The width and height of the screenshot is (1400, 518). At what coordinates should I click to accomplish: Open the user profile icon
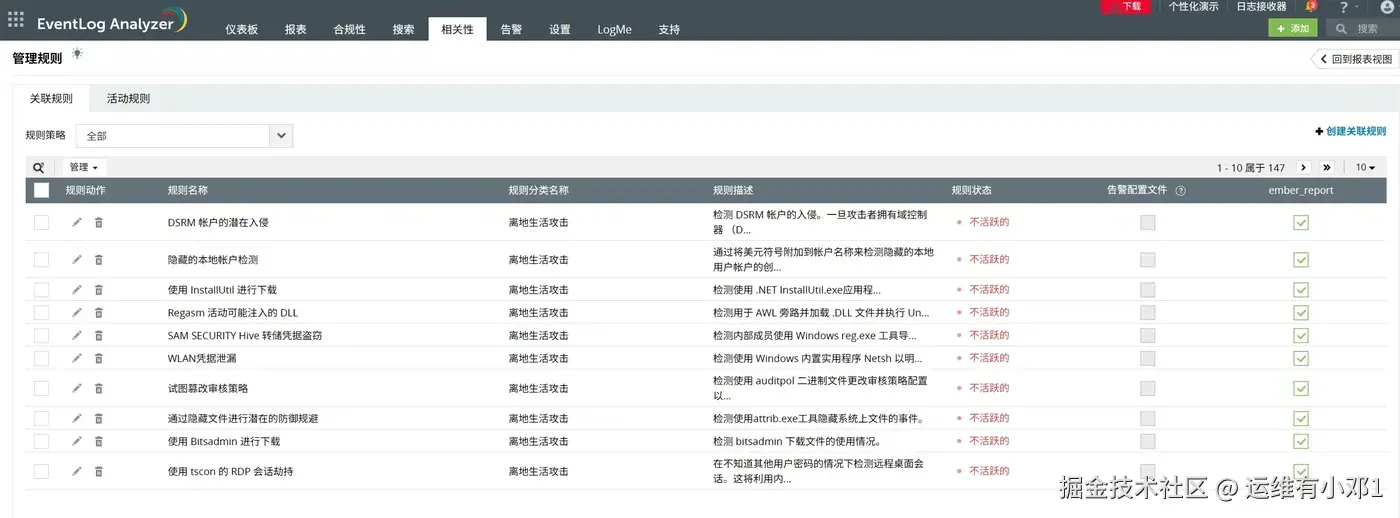pos(1386,7)
